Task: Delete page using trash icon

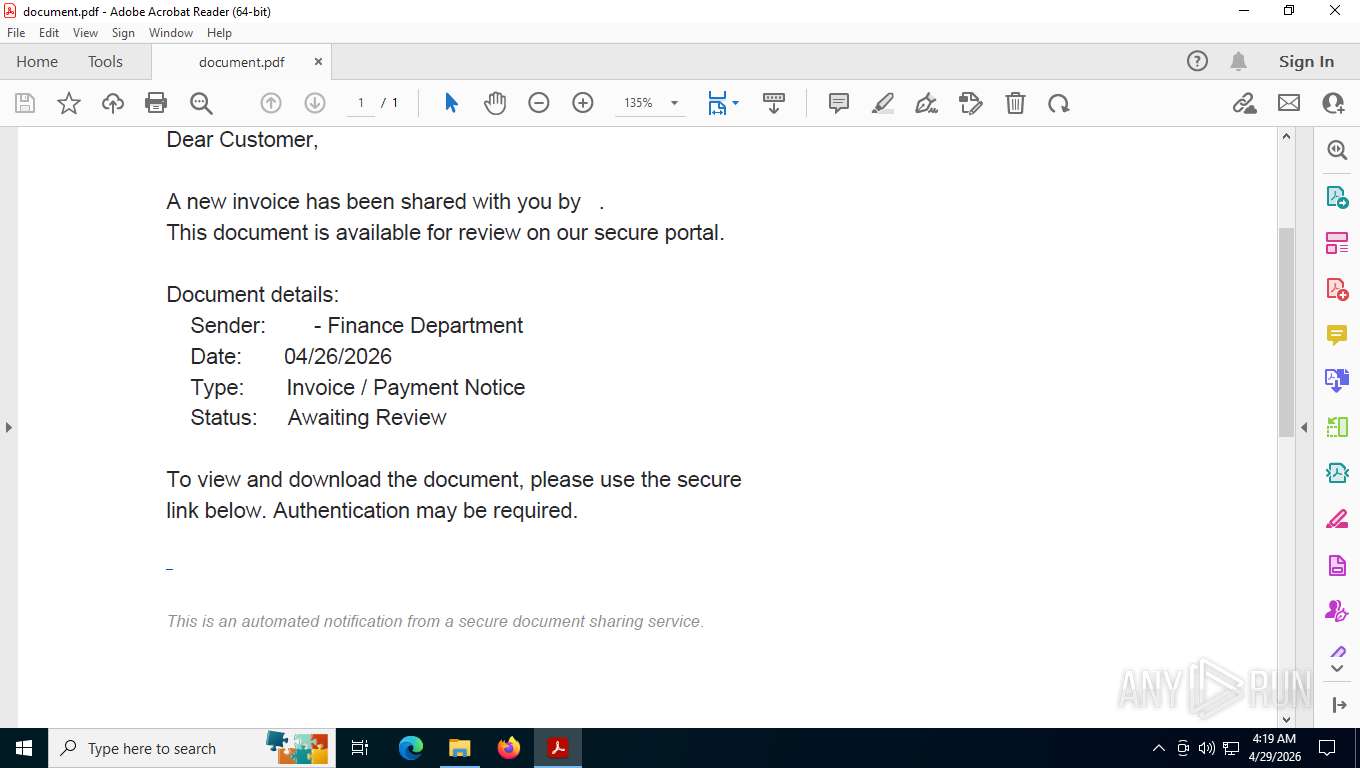Action: coord(1015,103)
